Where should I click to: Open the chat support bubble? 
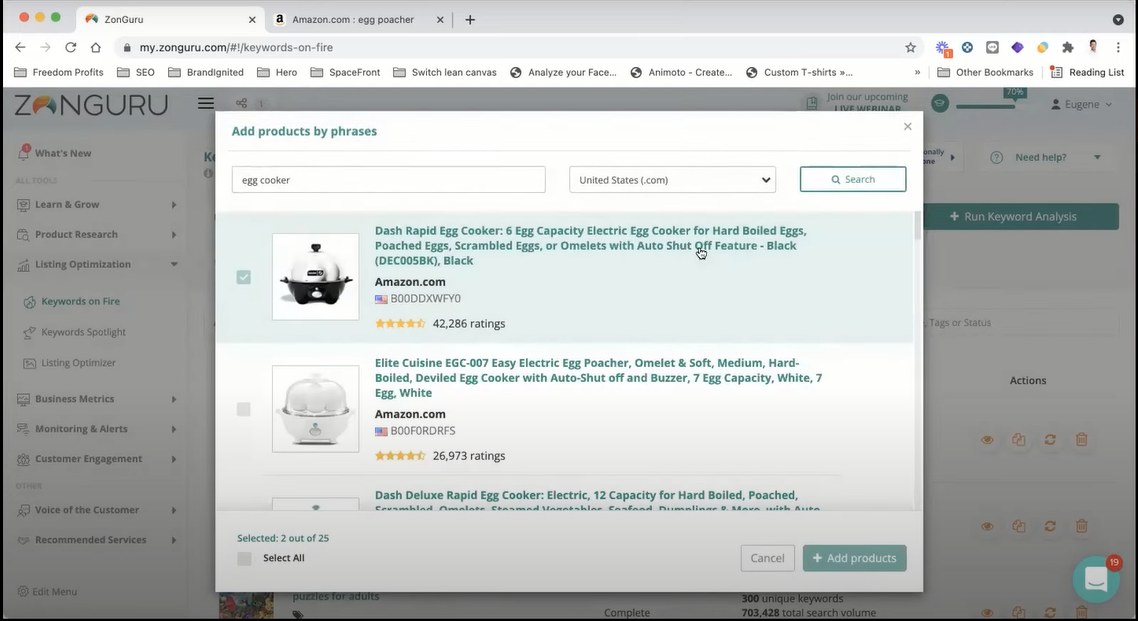1096,579
